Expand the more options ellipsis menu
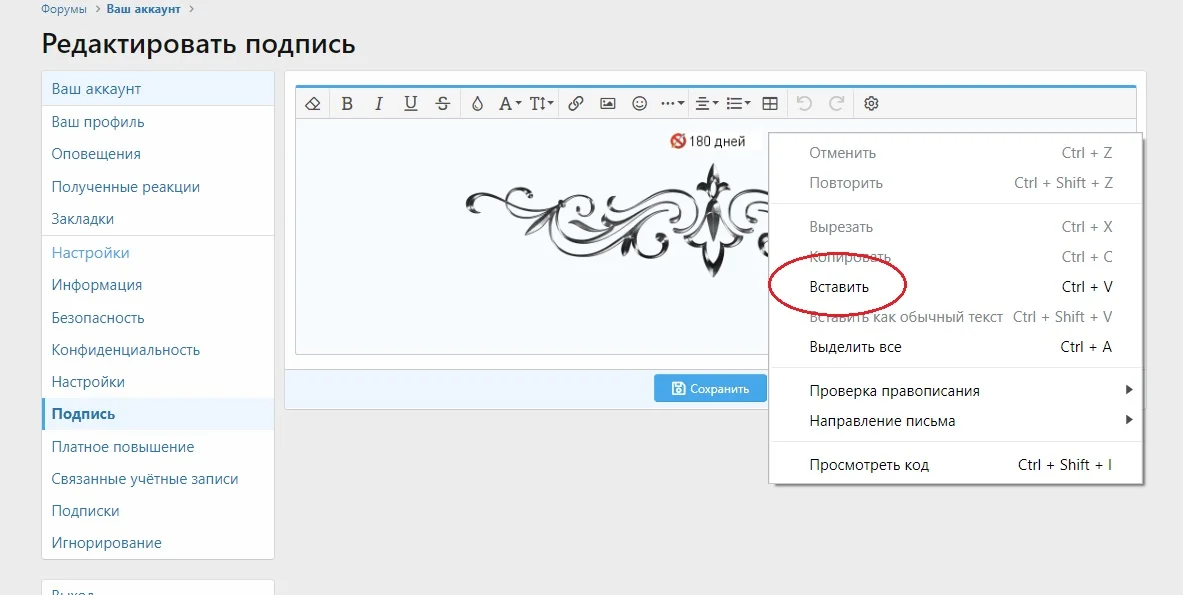This screenshot has height=595, width=1183. [672, 103]
